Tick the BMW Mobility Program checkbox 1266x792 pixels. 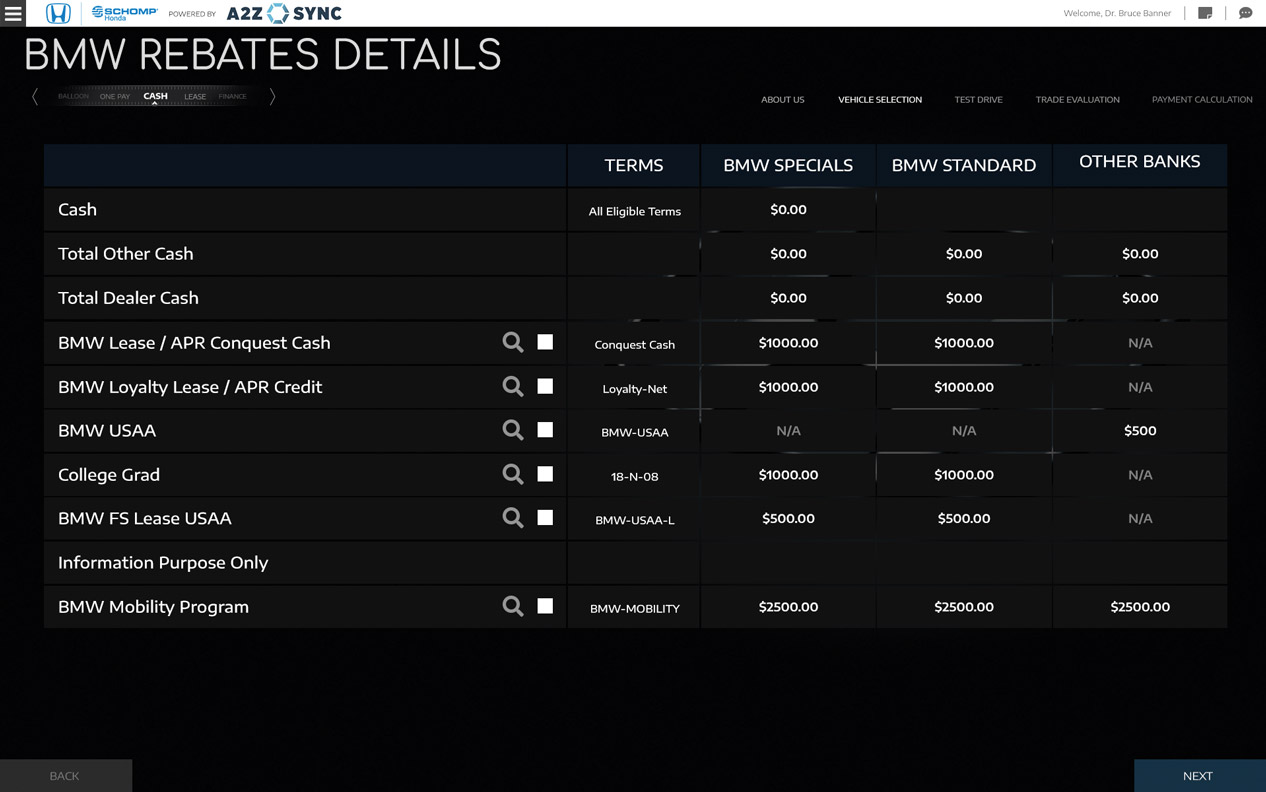tap(545, 606)
